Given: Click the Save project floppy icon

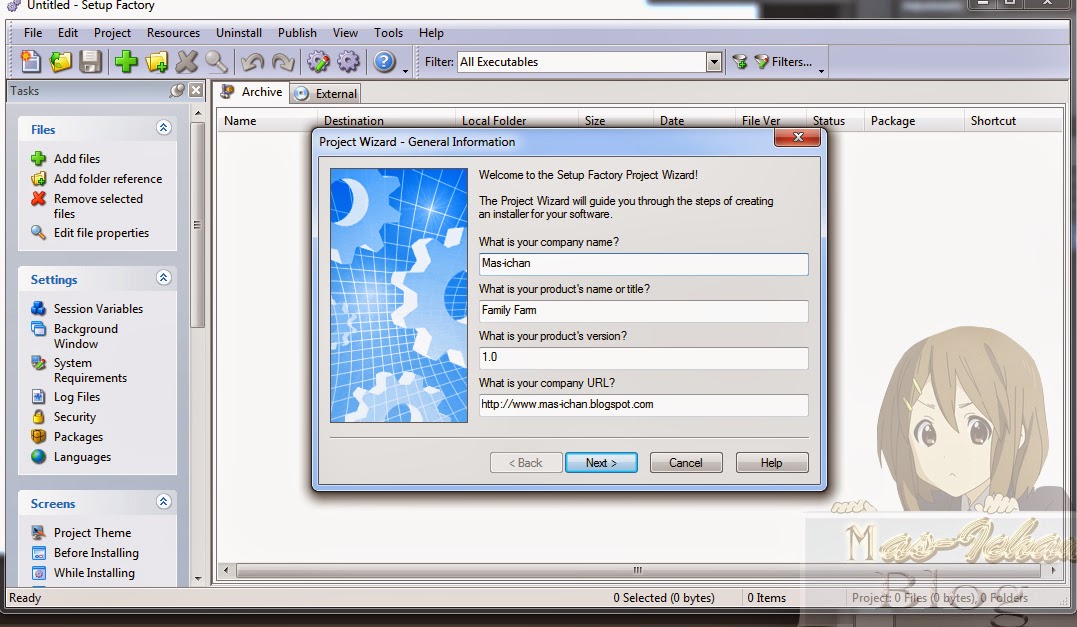Looking at the screenshot, I should coord(90,62).
